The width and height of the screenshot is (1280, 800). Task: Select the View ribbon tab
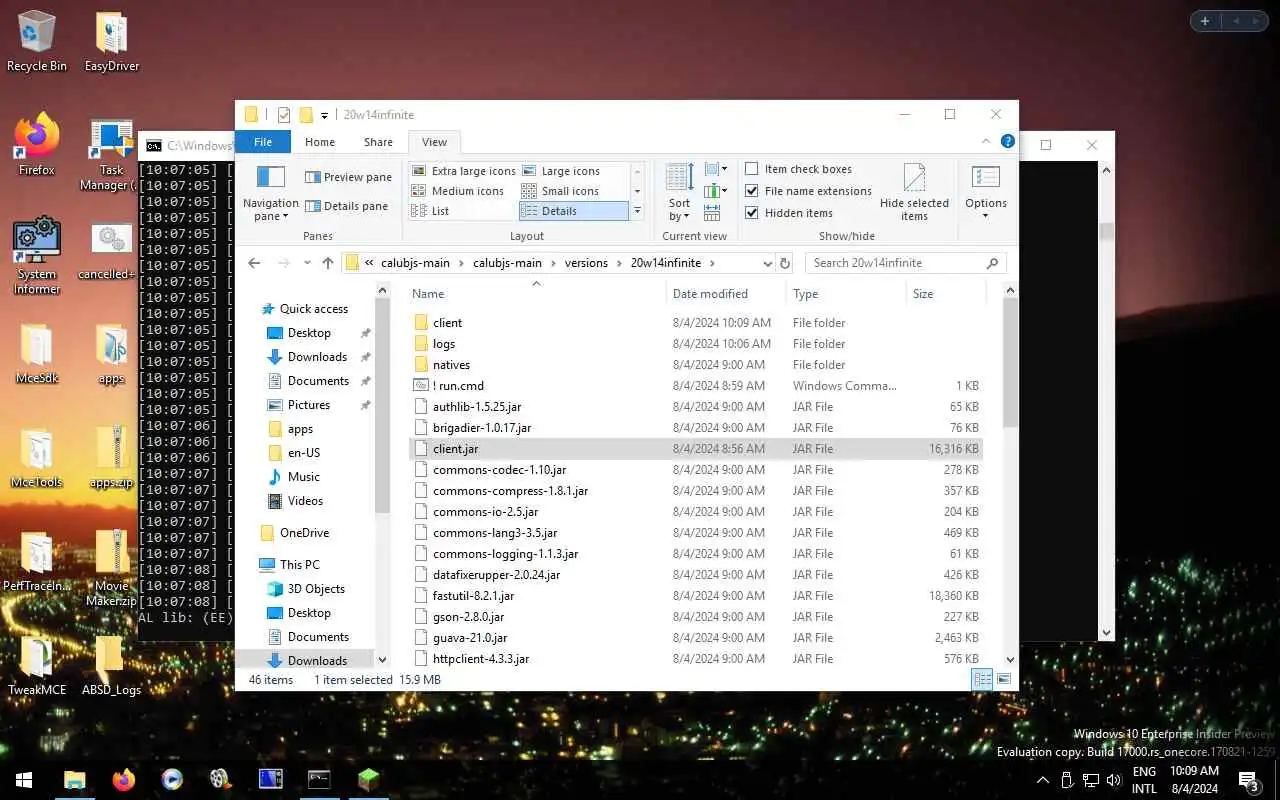(434, 142)
